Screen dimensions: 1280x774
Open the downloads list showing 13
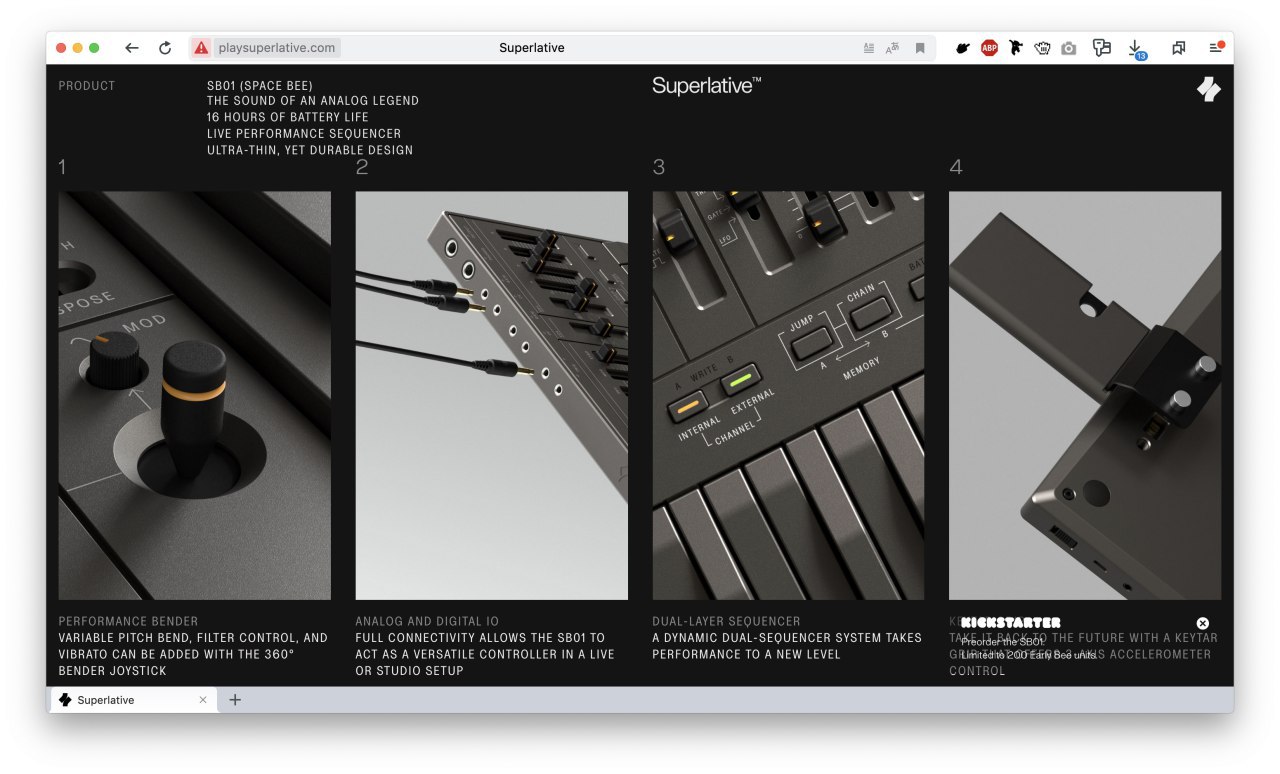click(1136, 49)
